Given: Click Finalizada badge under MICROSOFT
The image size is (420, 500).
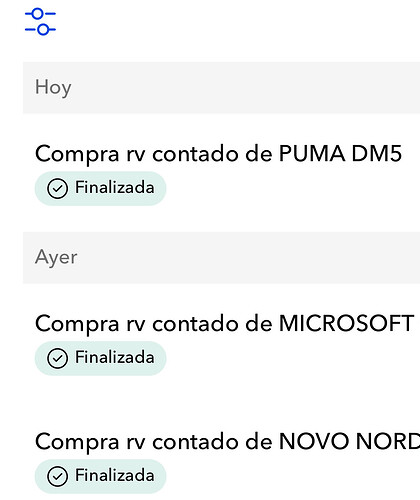Looking at the screenshot, I should point(100,358).
